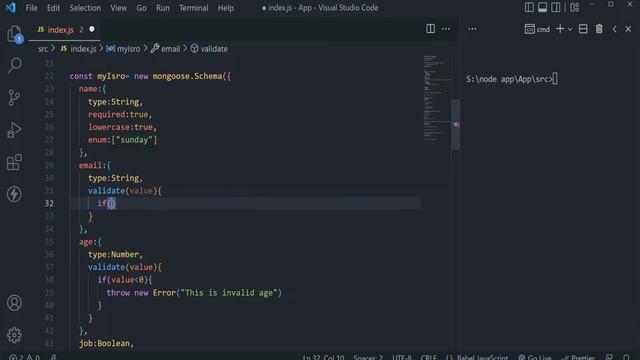Click email in the breadcrumb
Viewport: 640px width, 360px height.
[x=165, y=49]
